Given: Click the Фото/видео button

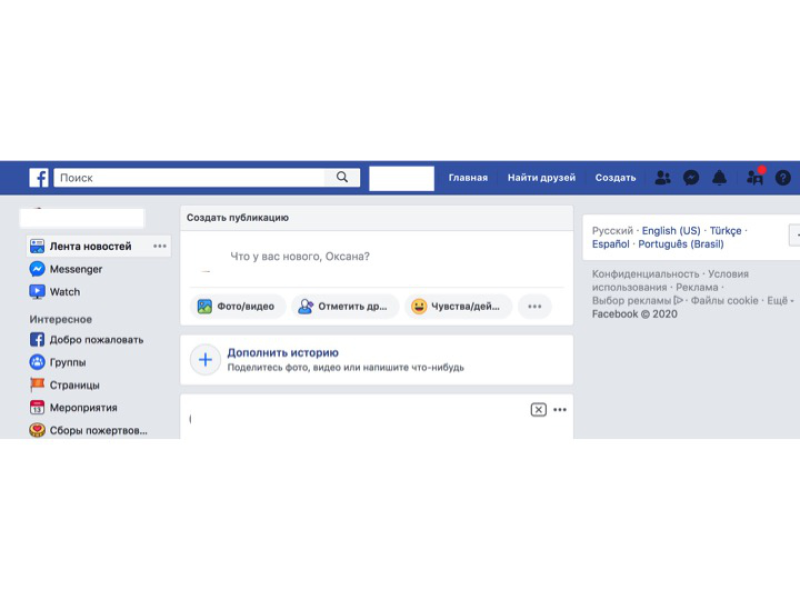Looking at the screenshot, I should pyautogui.click(x=237, y=306).
